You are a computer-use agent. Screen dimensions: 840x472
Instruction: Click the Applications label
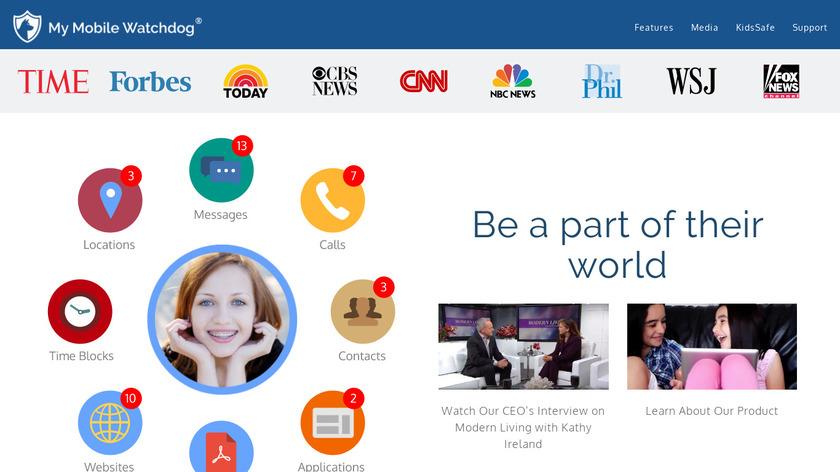click(x=331, y=466)
